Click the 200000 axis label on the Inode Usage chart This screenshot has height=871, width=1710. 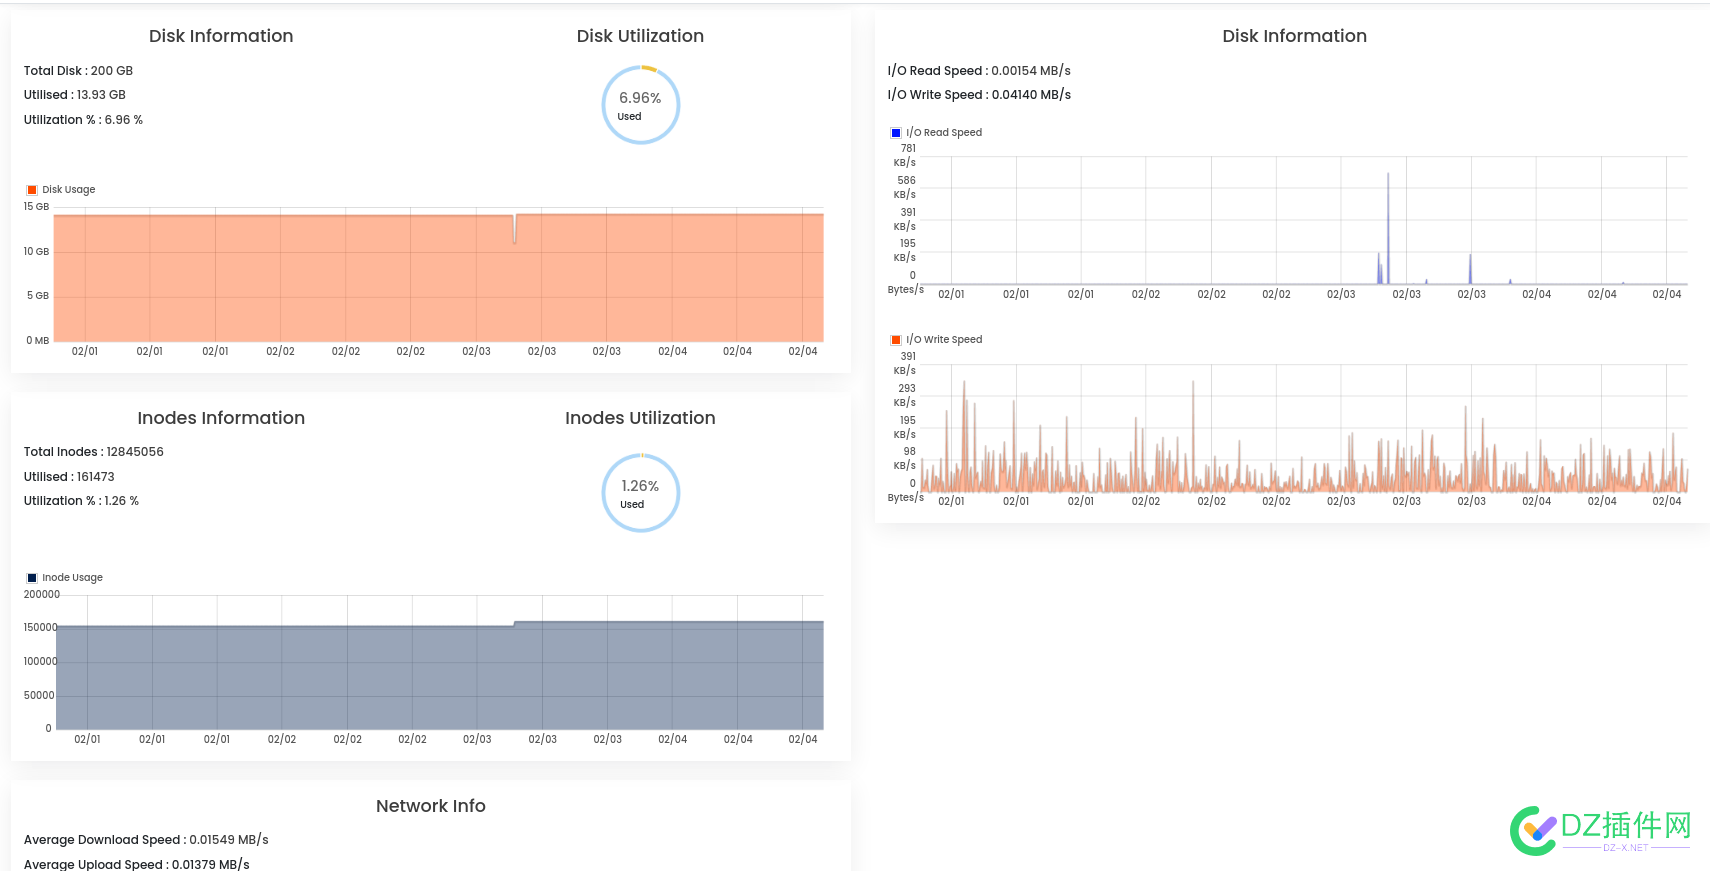click(x=42, y=595)
